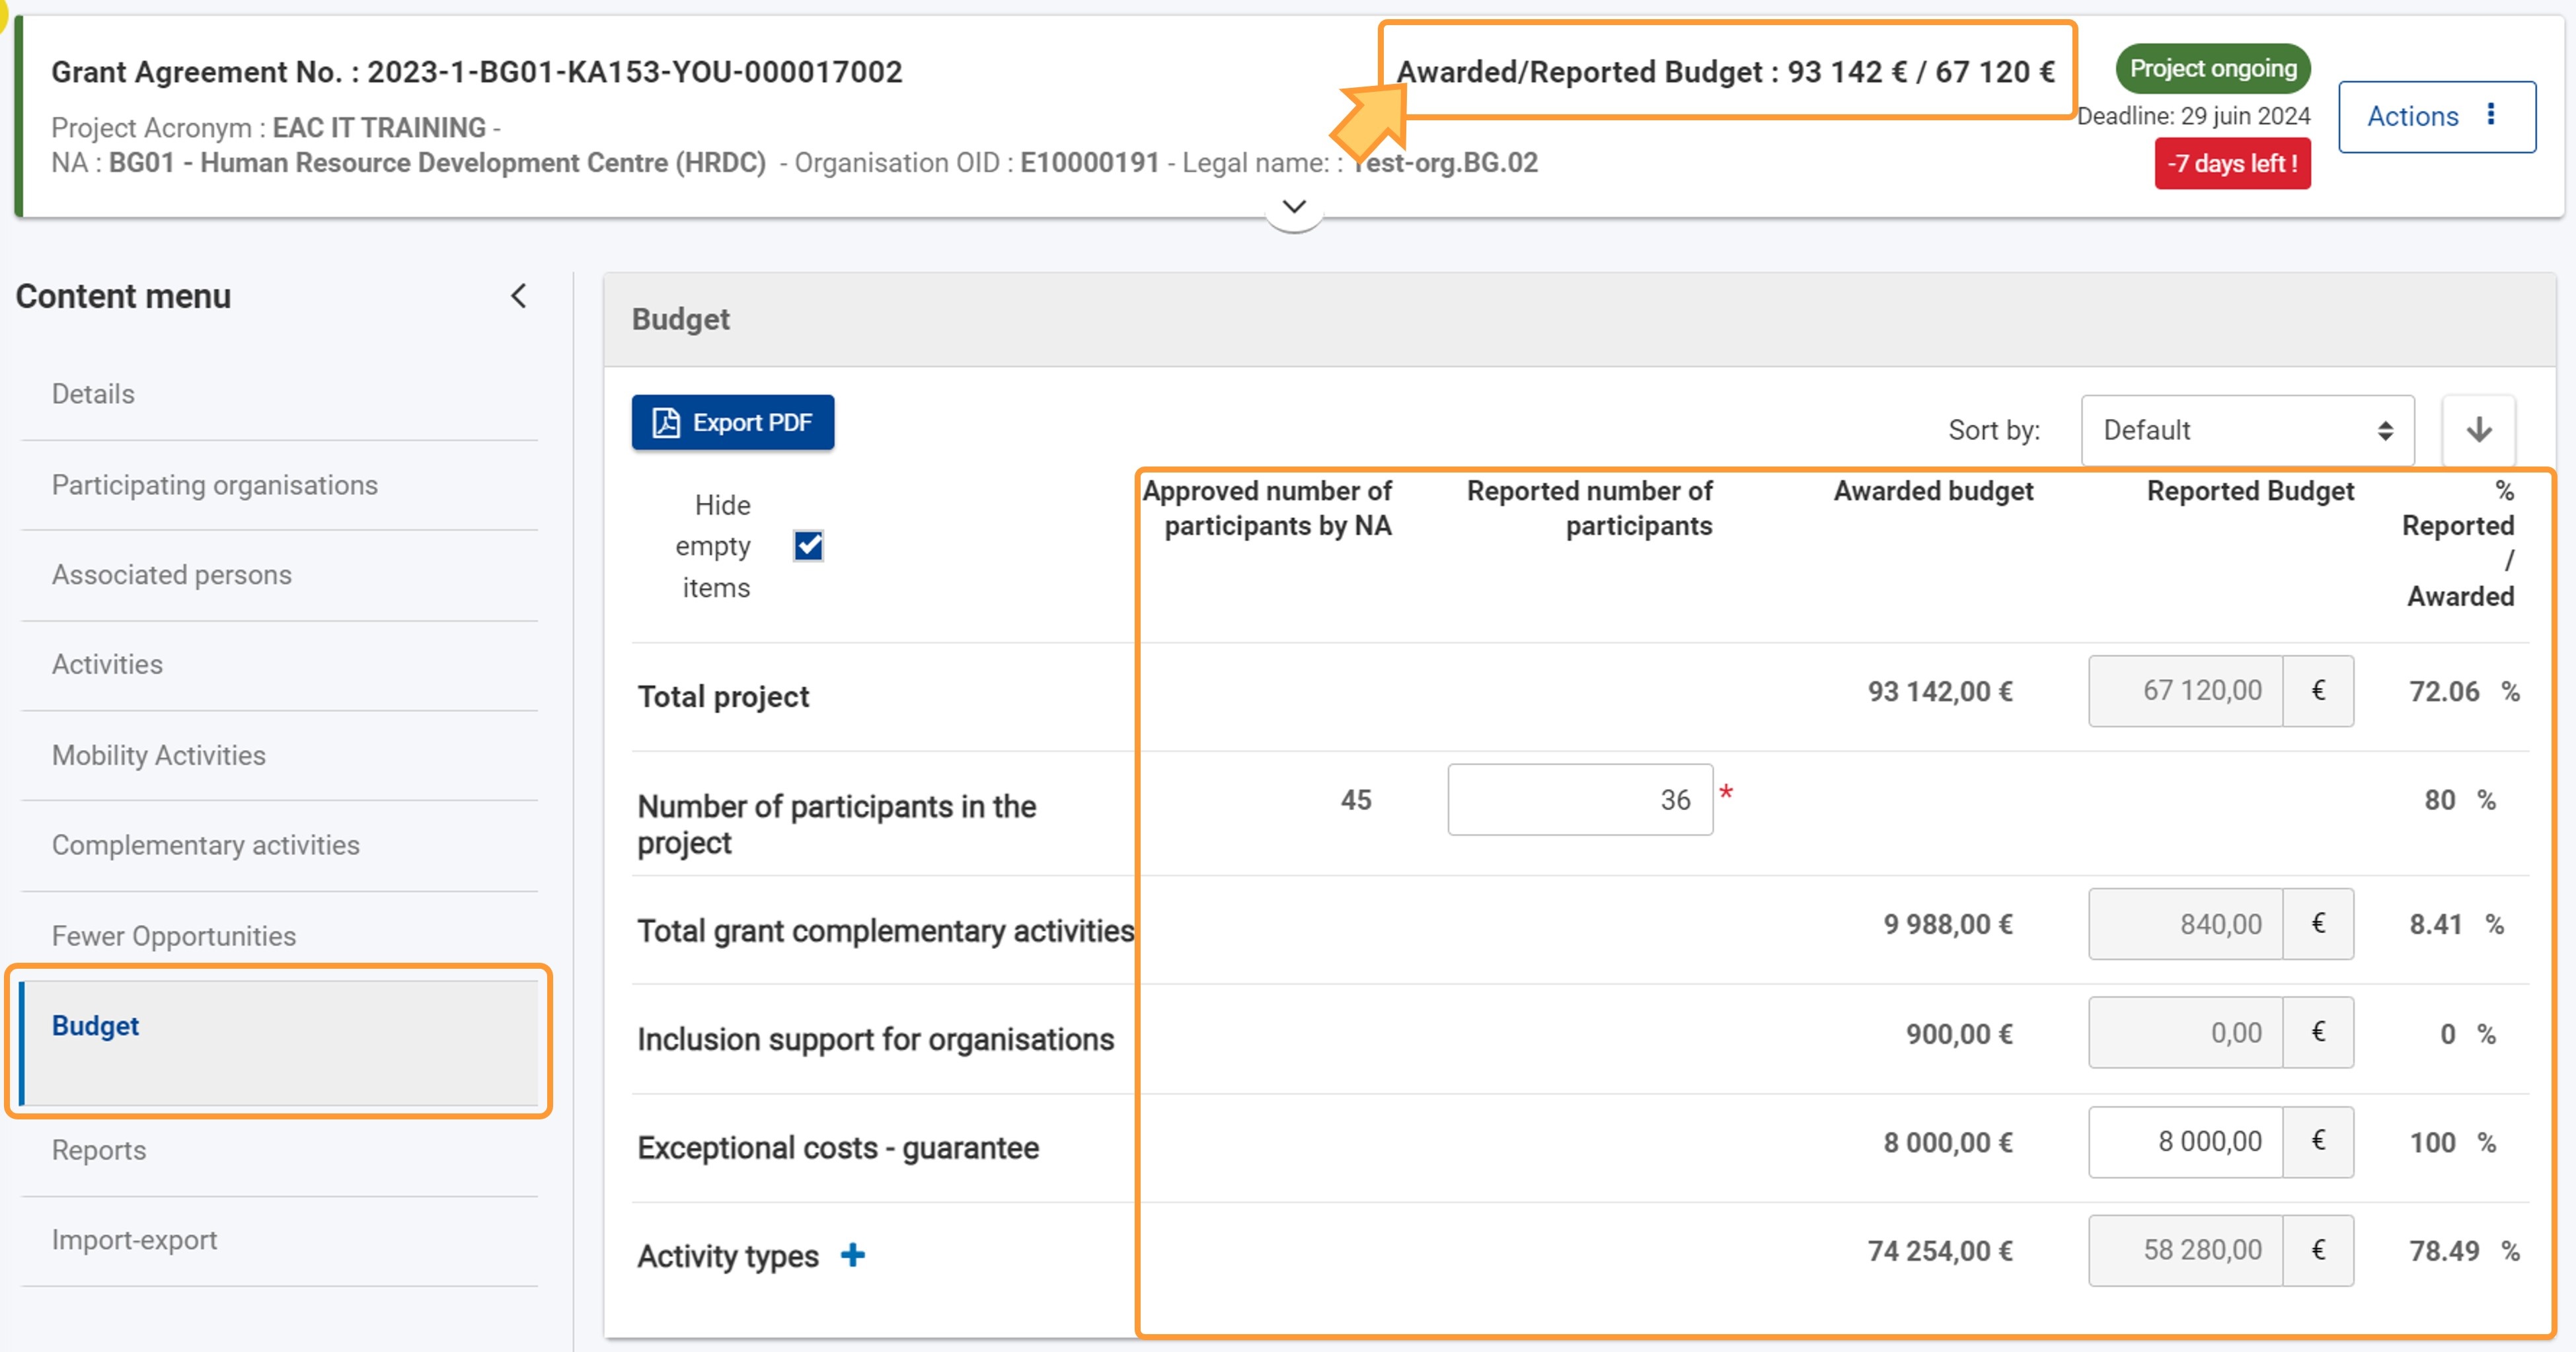Click the Project ongoing status badge
The height and width of the screenshot is (1352, 2576).
pyautogui.click(x=2213, y=68)
